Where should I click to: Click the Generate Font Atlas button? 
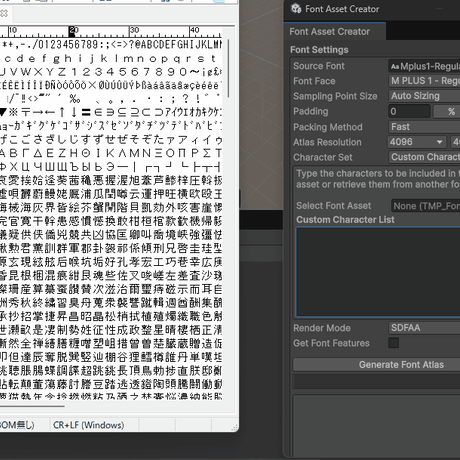point(377,365)
